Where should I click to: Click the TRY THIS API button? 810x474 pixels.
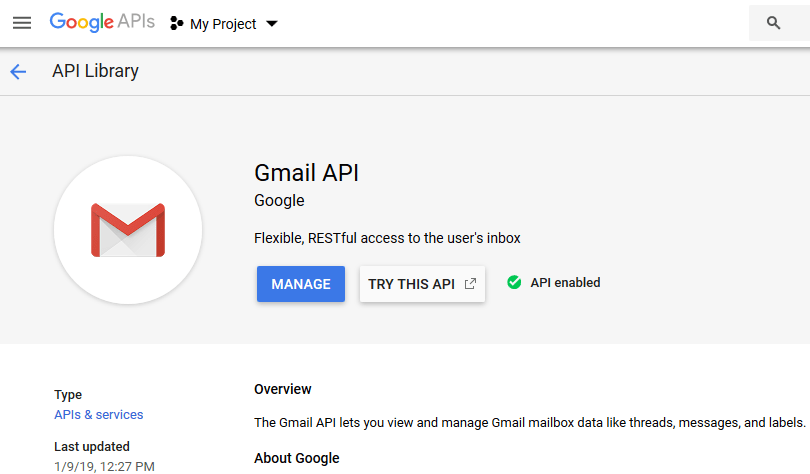(x=423, y=284)
